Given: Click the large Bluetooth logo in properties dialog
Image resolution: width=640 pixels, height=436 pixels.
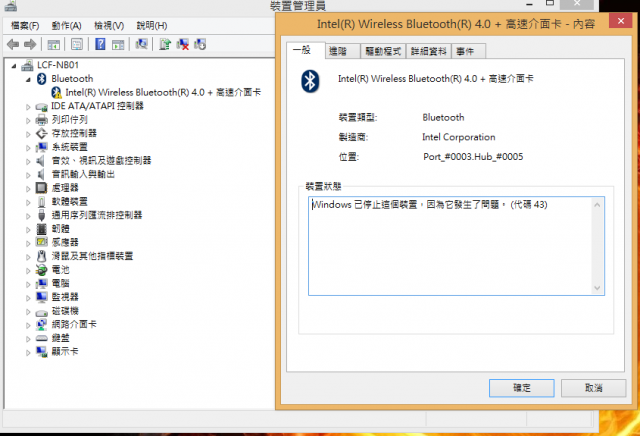Looking at the screenshot, I should tap(310, 81).
